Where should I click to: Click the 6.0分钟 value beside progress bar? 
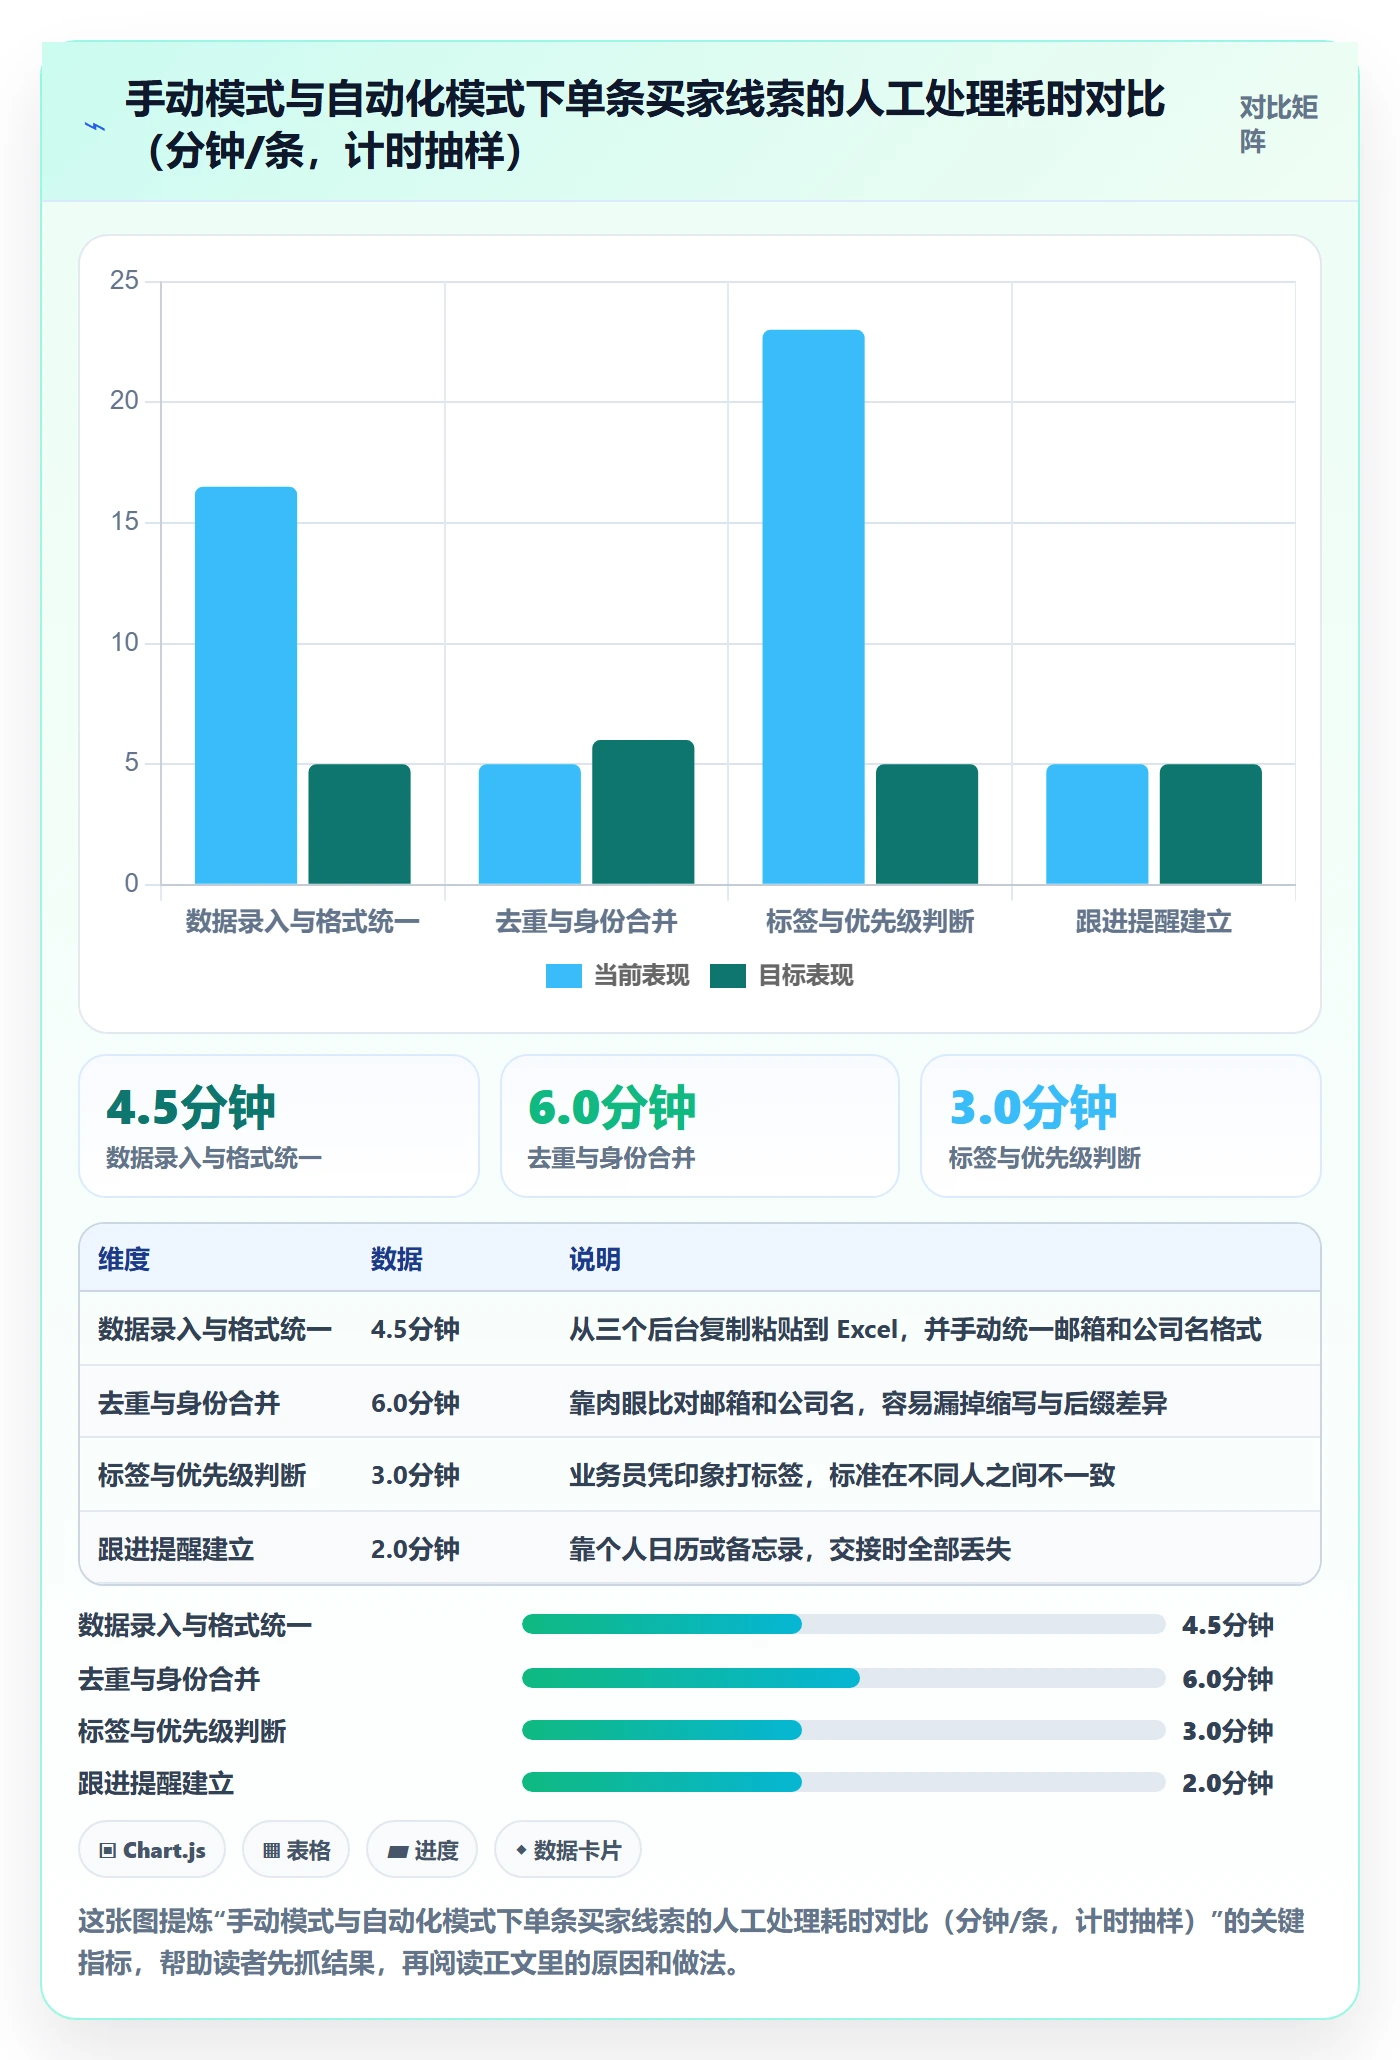(1228, 1678)
